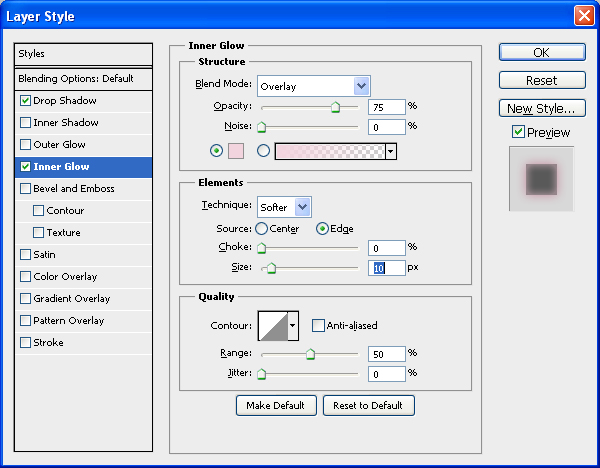
Task: Select the Outer Glow style entry
Action: [x=59, y=145]
